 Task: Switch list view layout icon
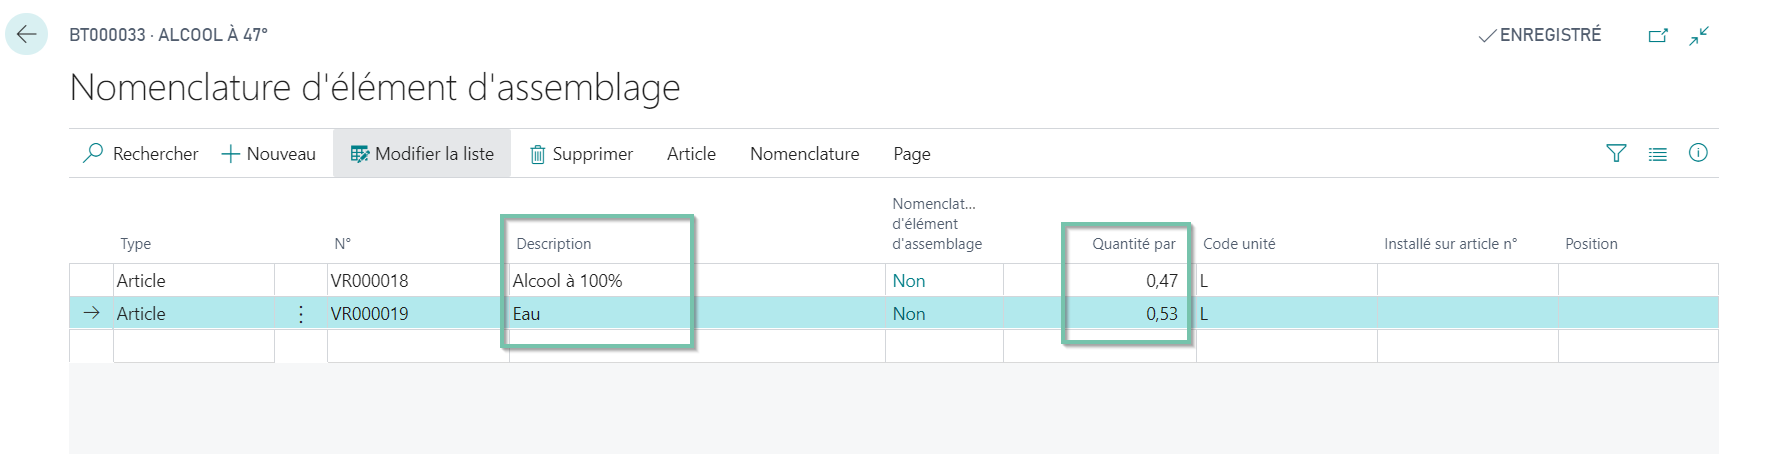(1658, 154)
